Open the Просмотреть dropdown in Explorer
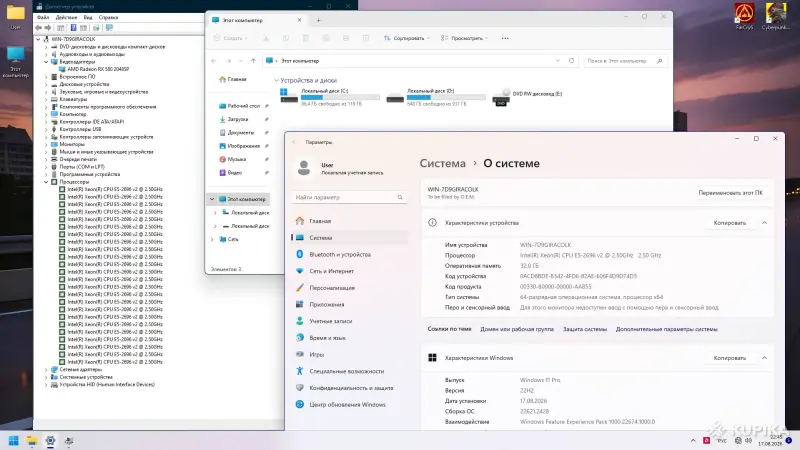This screenshot has width=800, height=450. tap(464, 38)
